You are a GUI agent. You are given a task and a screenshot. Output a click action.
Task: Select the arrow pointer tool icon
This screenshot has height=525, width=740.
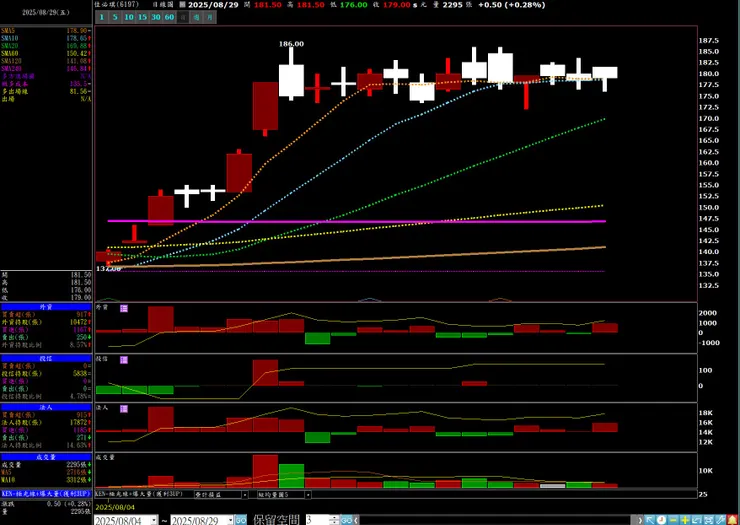650,520
